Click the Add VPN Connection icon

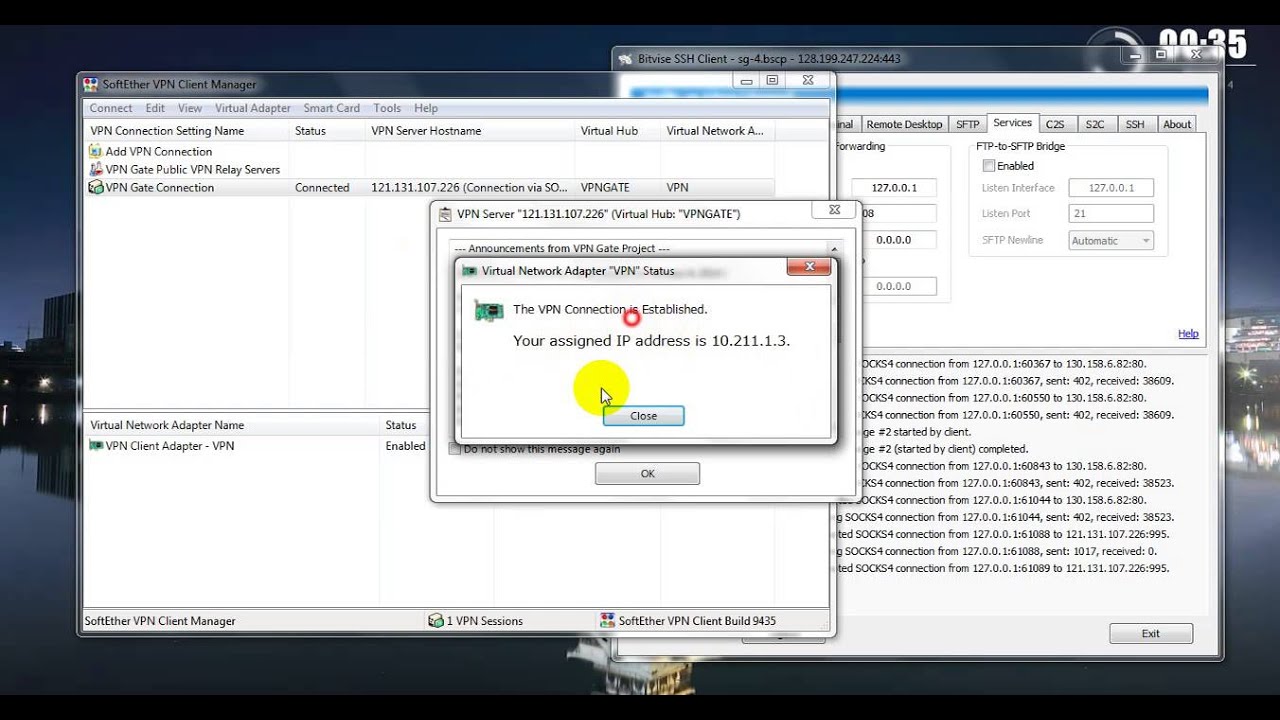95,152
